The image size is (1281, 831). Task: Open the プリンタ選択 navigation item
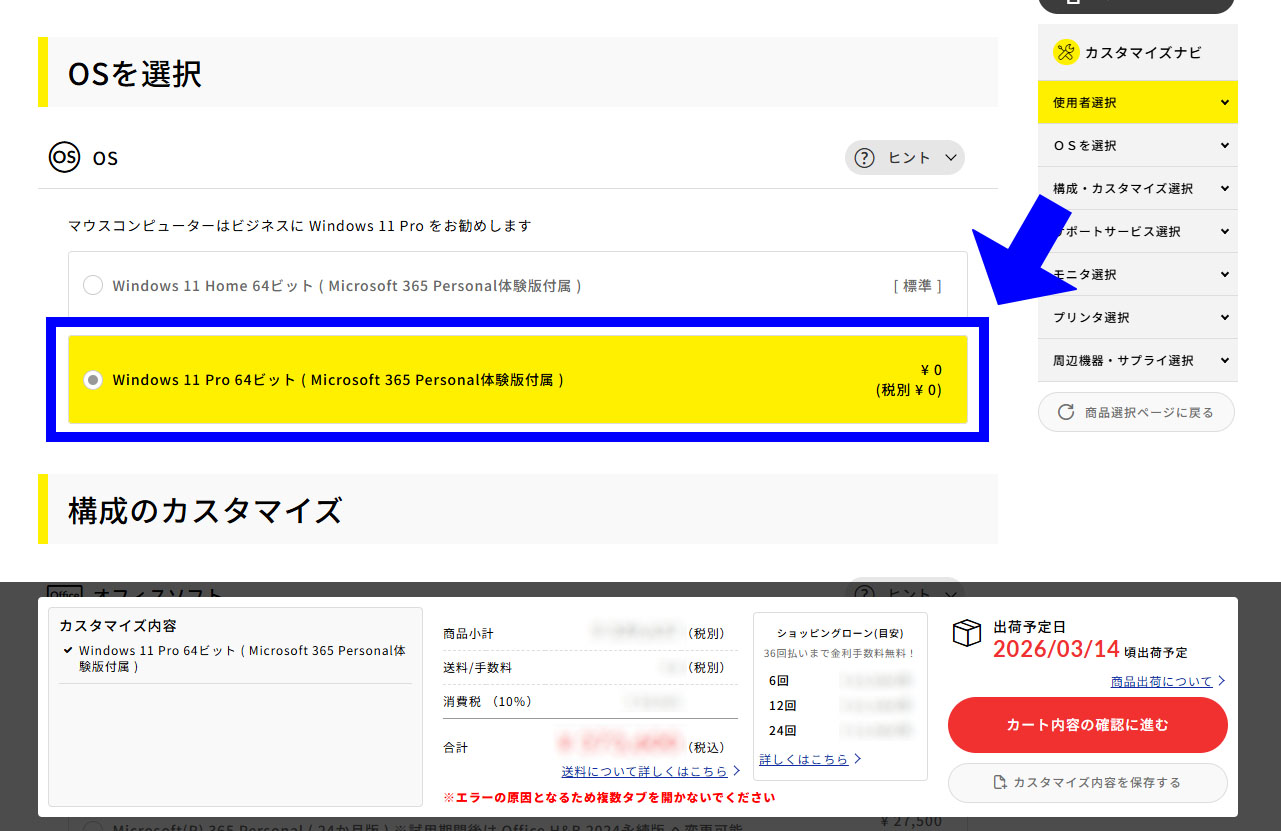(1136, 317)
